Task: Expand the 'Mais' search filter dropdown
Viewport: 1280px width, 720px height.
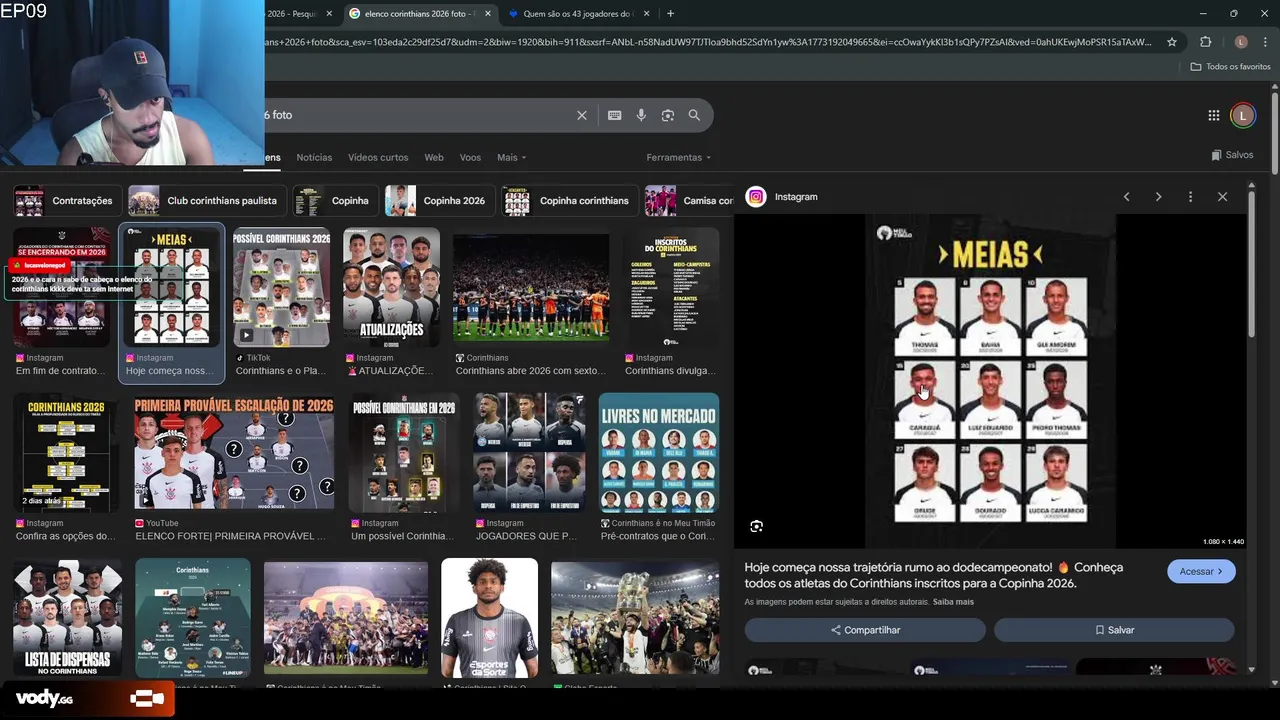Action: tap(511, 158)
